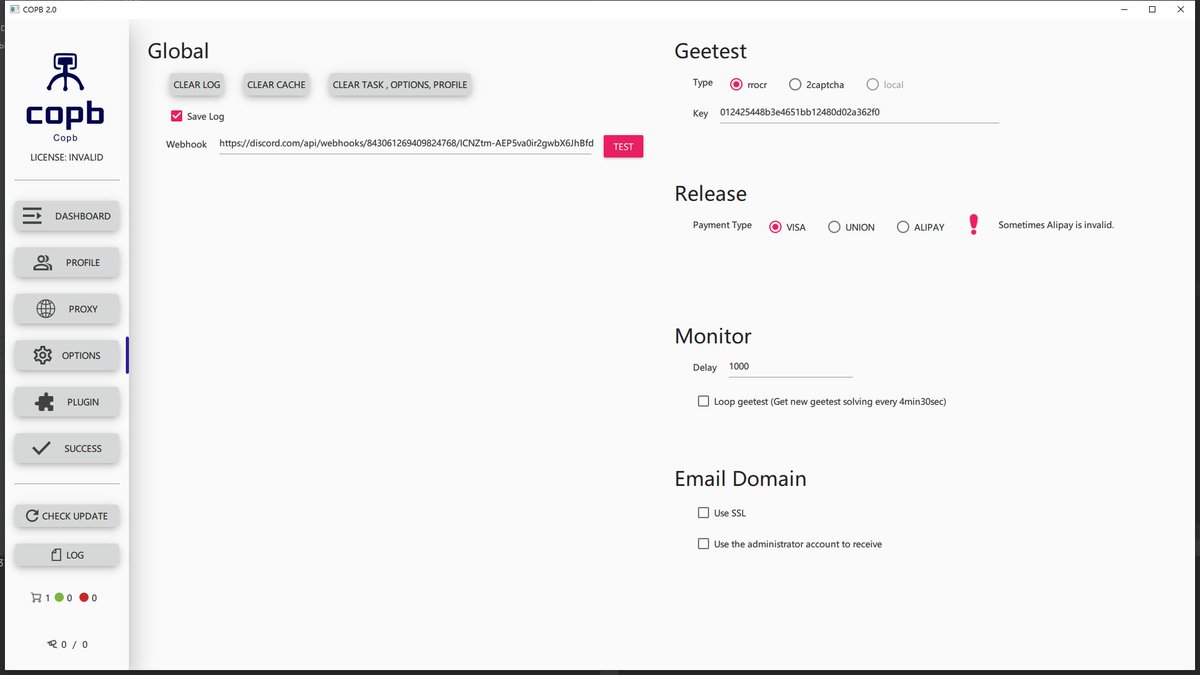Check Use the administrator account to receive

pyautogui.click(x=703, y=544)
